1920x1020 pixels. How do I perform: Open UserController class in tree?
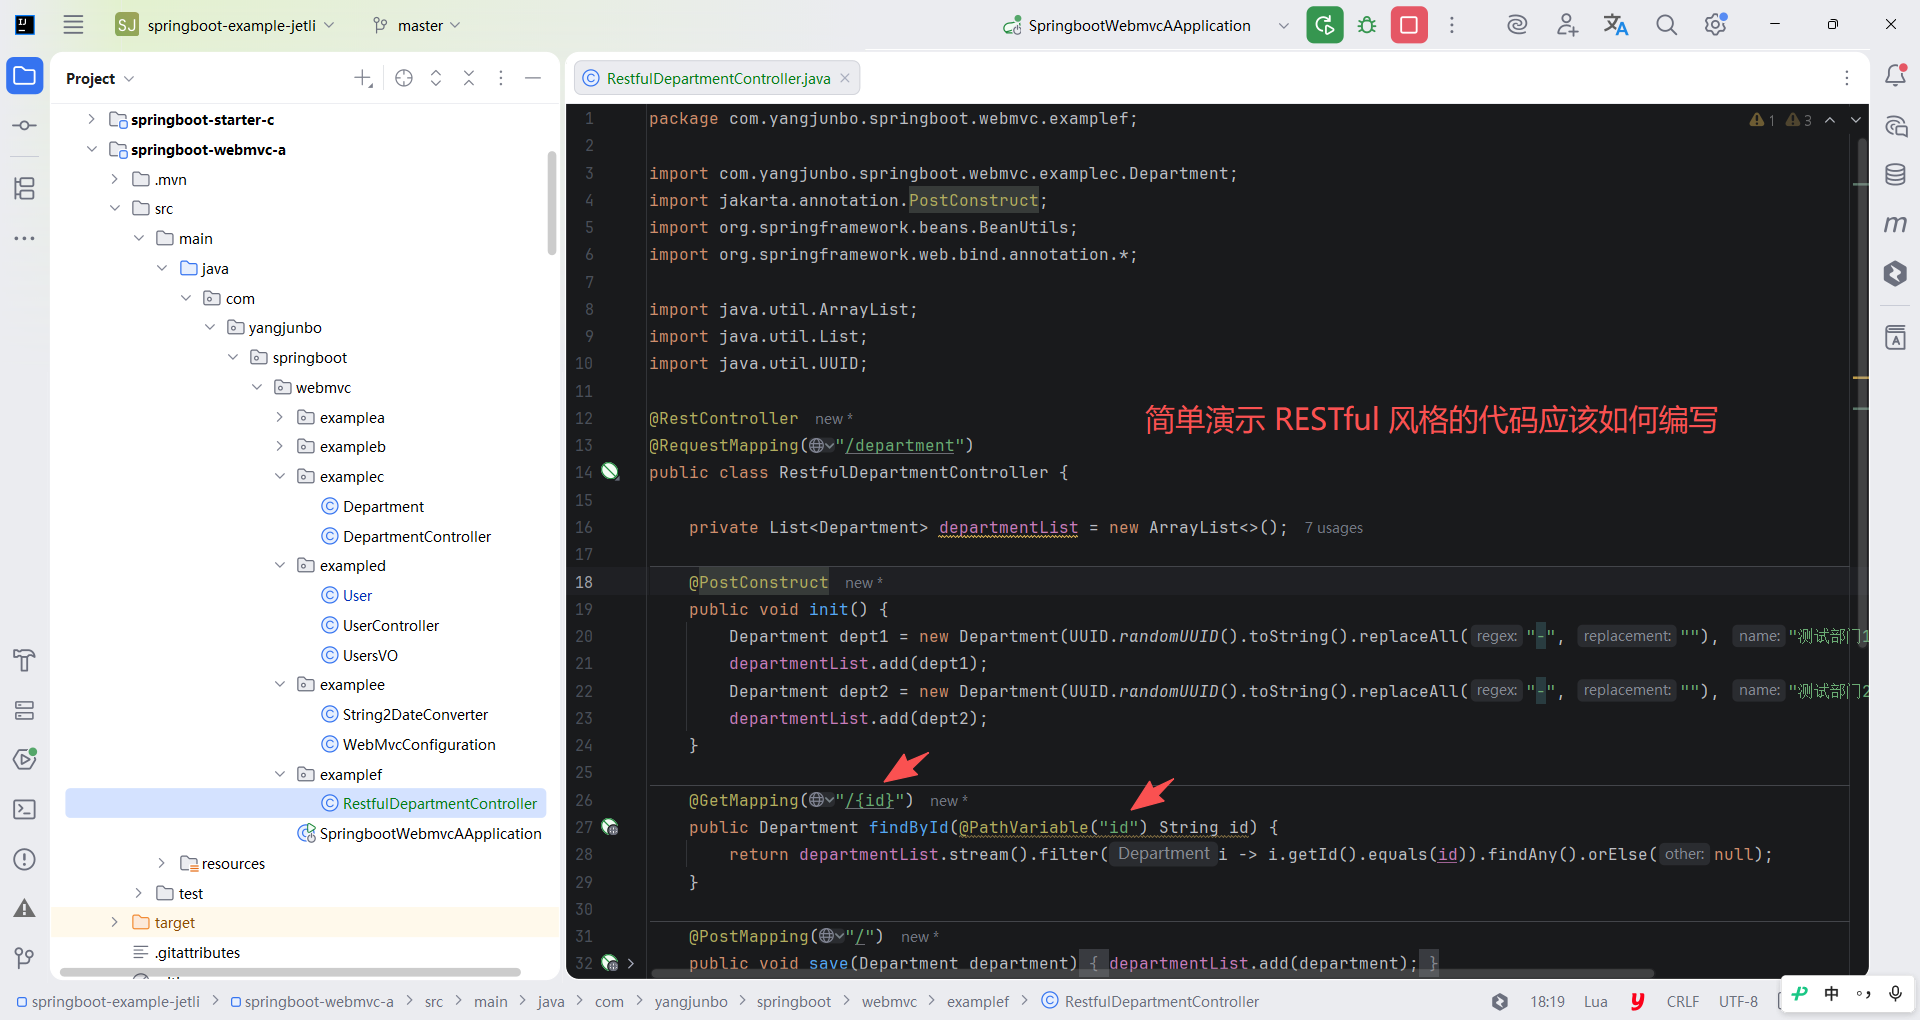[x=391, y=625]
